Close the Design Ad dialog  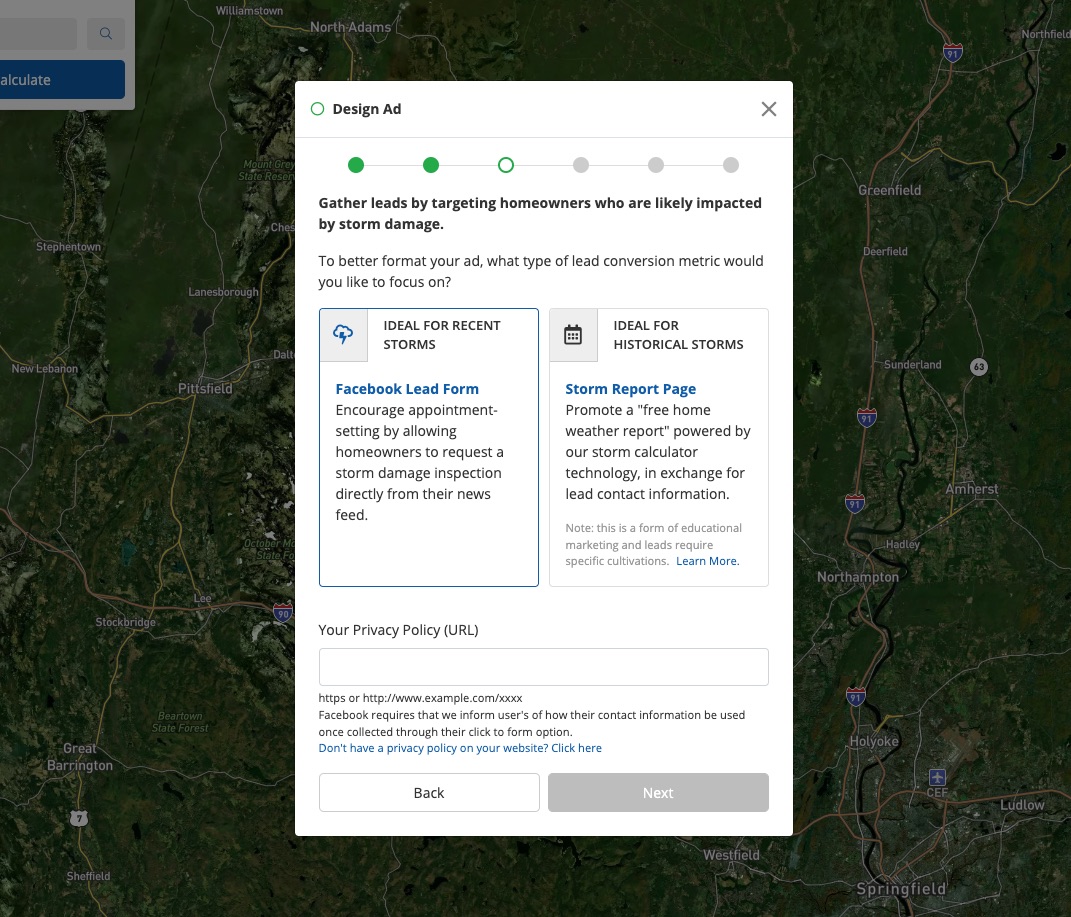point(768,109)
